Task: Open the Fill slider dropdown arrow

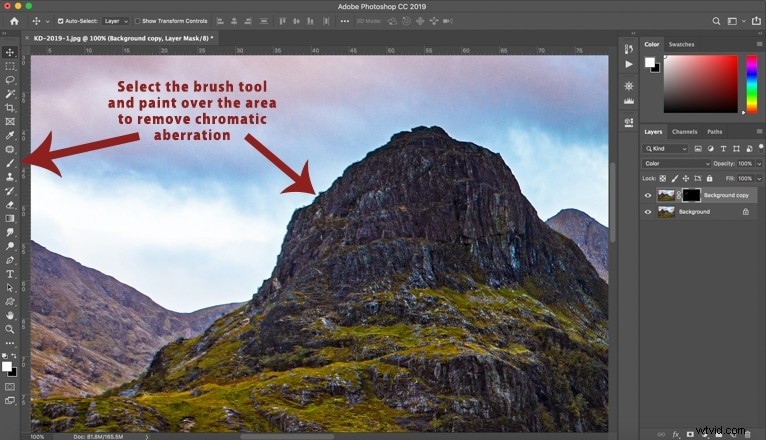Action: tap(759, 179)
